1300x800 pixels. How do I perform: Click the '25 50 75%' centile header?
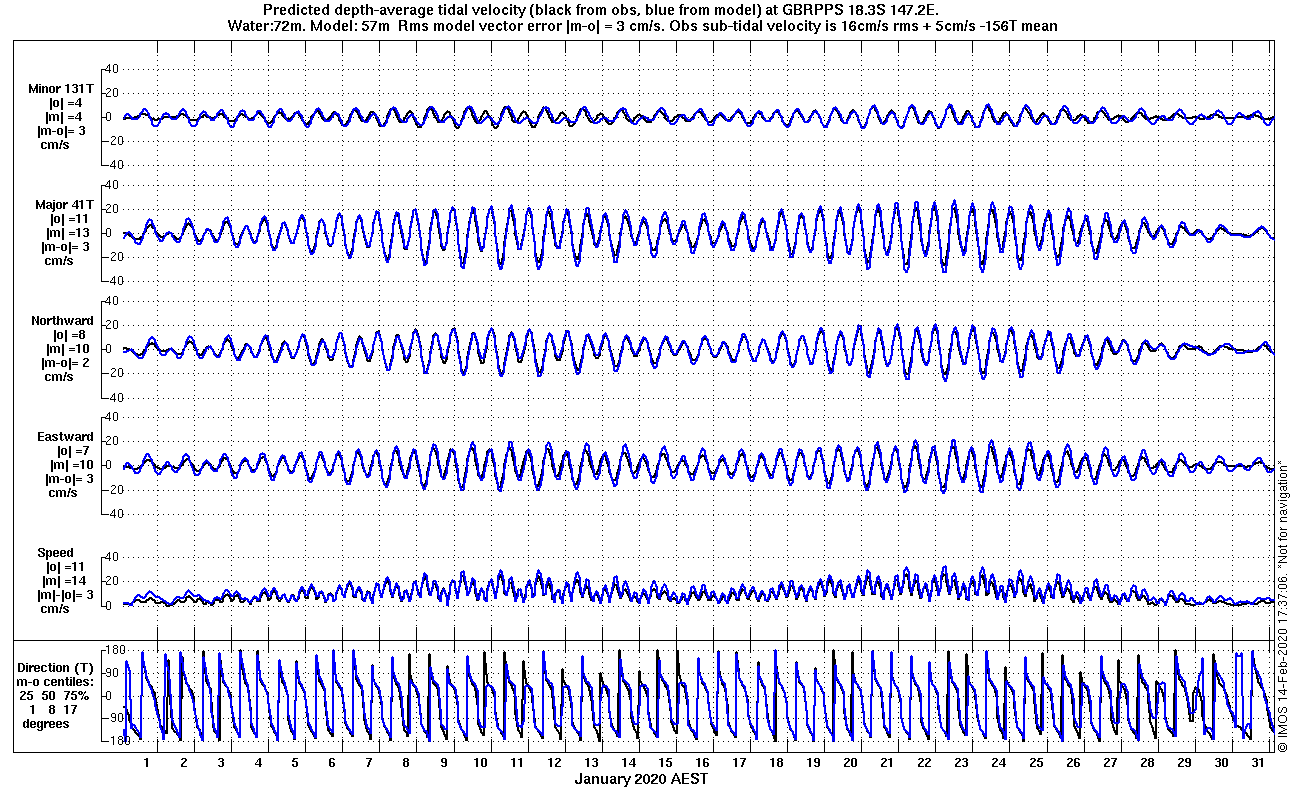click(56, 695)
